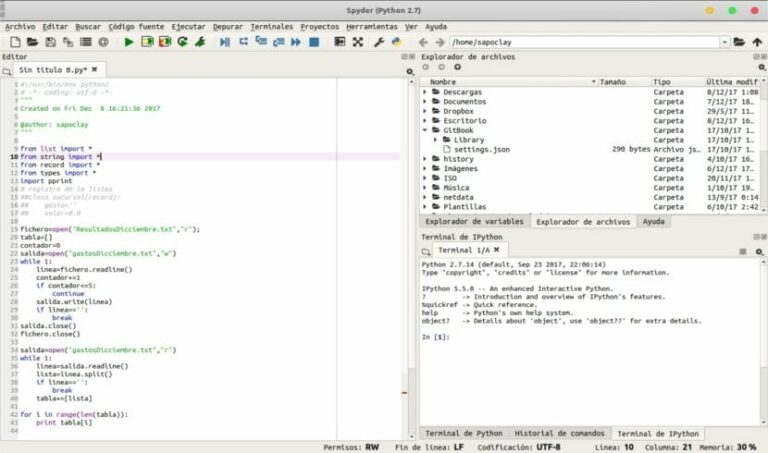Expand the history folder
768x453 pixels.
point(425,159)
